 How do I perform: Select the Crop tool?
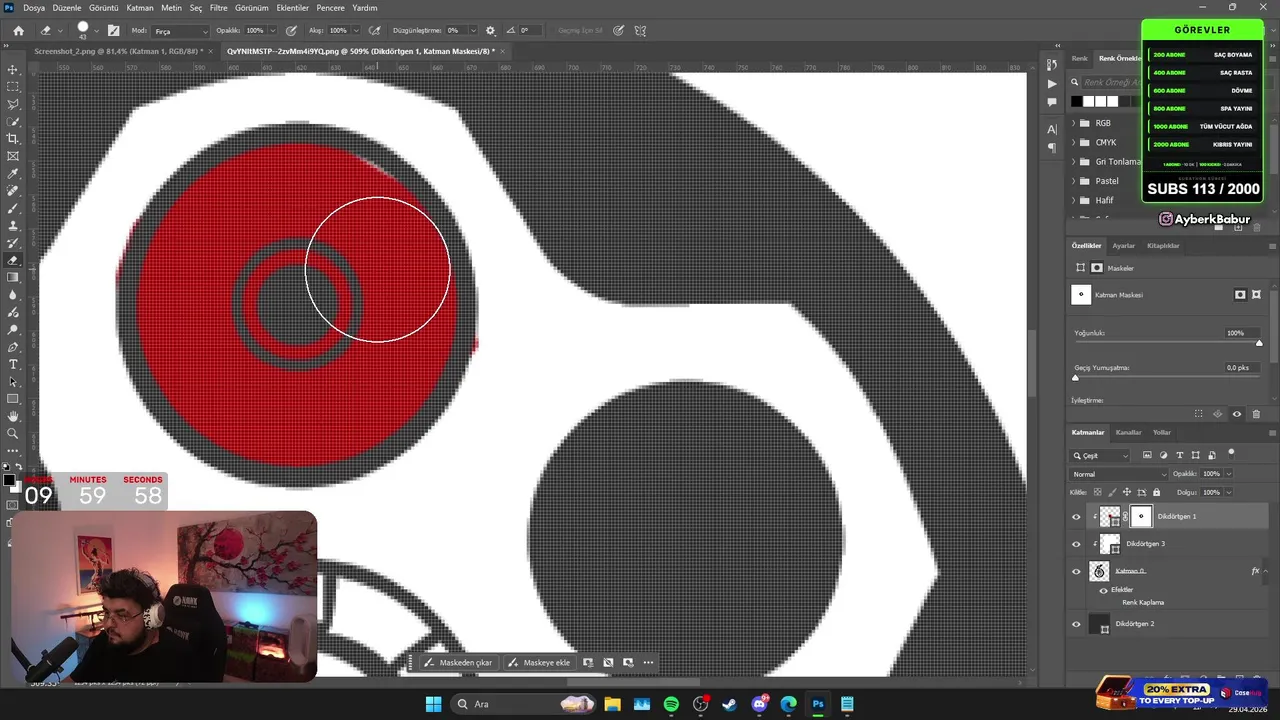(x=13, y=139)
